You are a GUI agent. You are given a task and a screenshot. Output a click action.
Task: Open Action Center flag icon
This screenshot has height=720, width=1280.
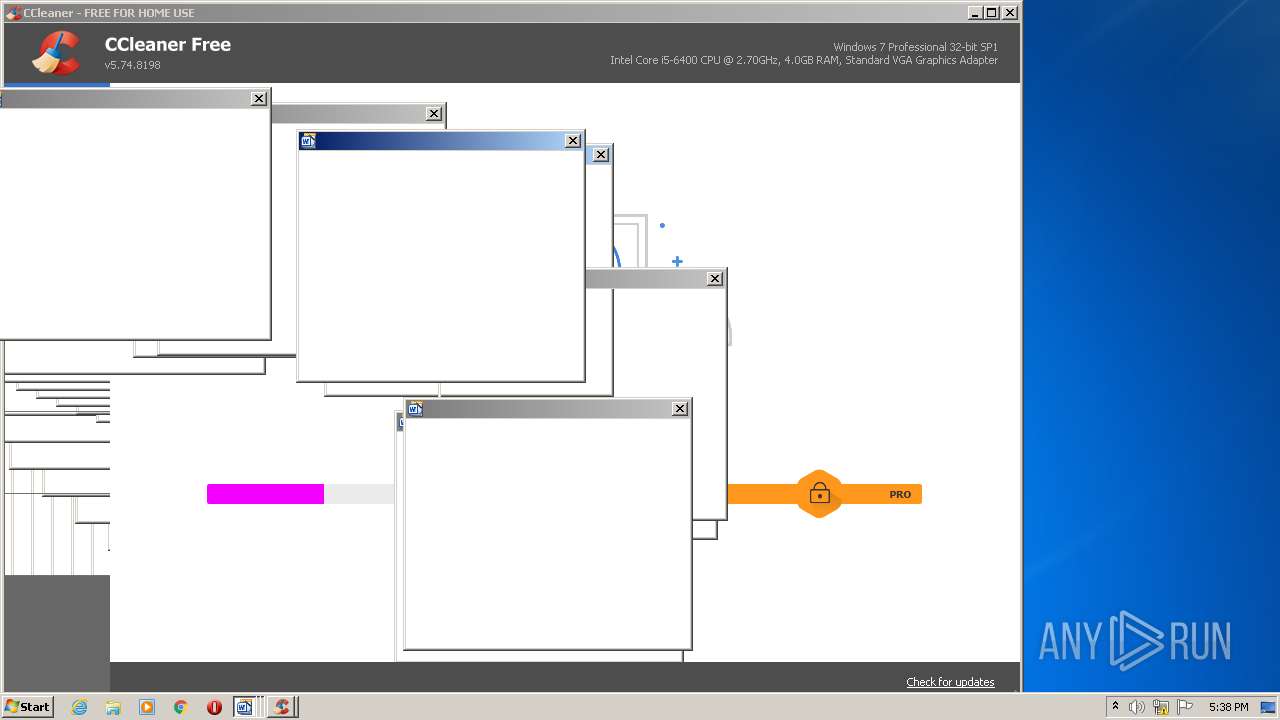click(1185, 707)
